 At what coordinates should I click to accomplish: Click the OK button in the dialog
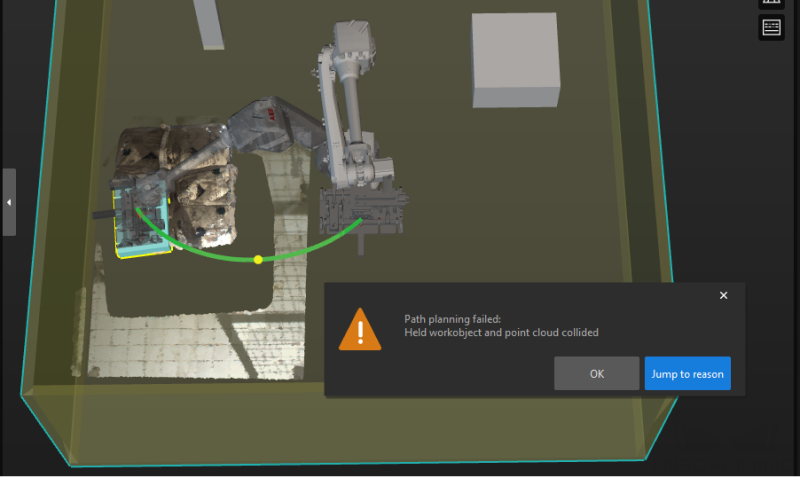point(596,373)
